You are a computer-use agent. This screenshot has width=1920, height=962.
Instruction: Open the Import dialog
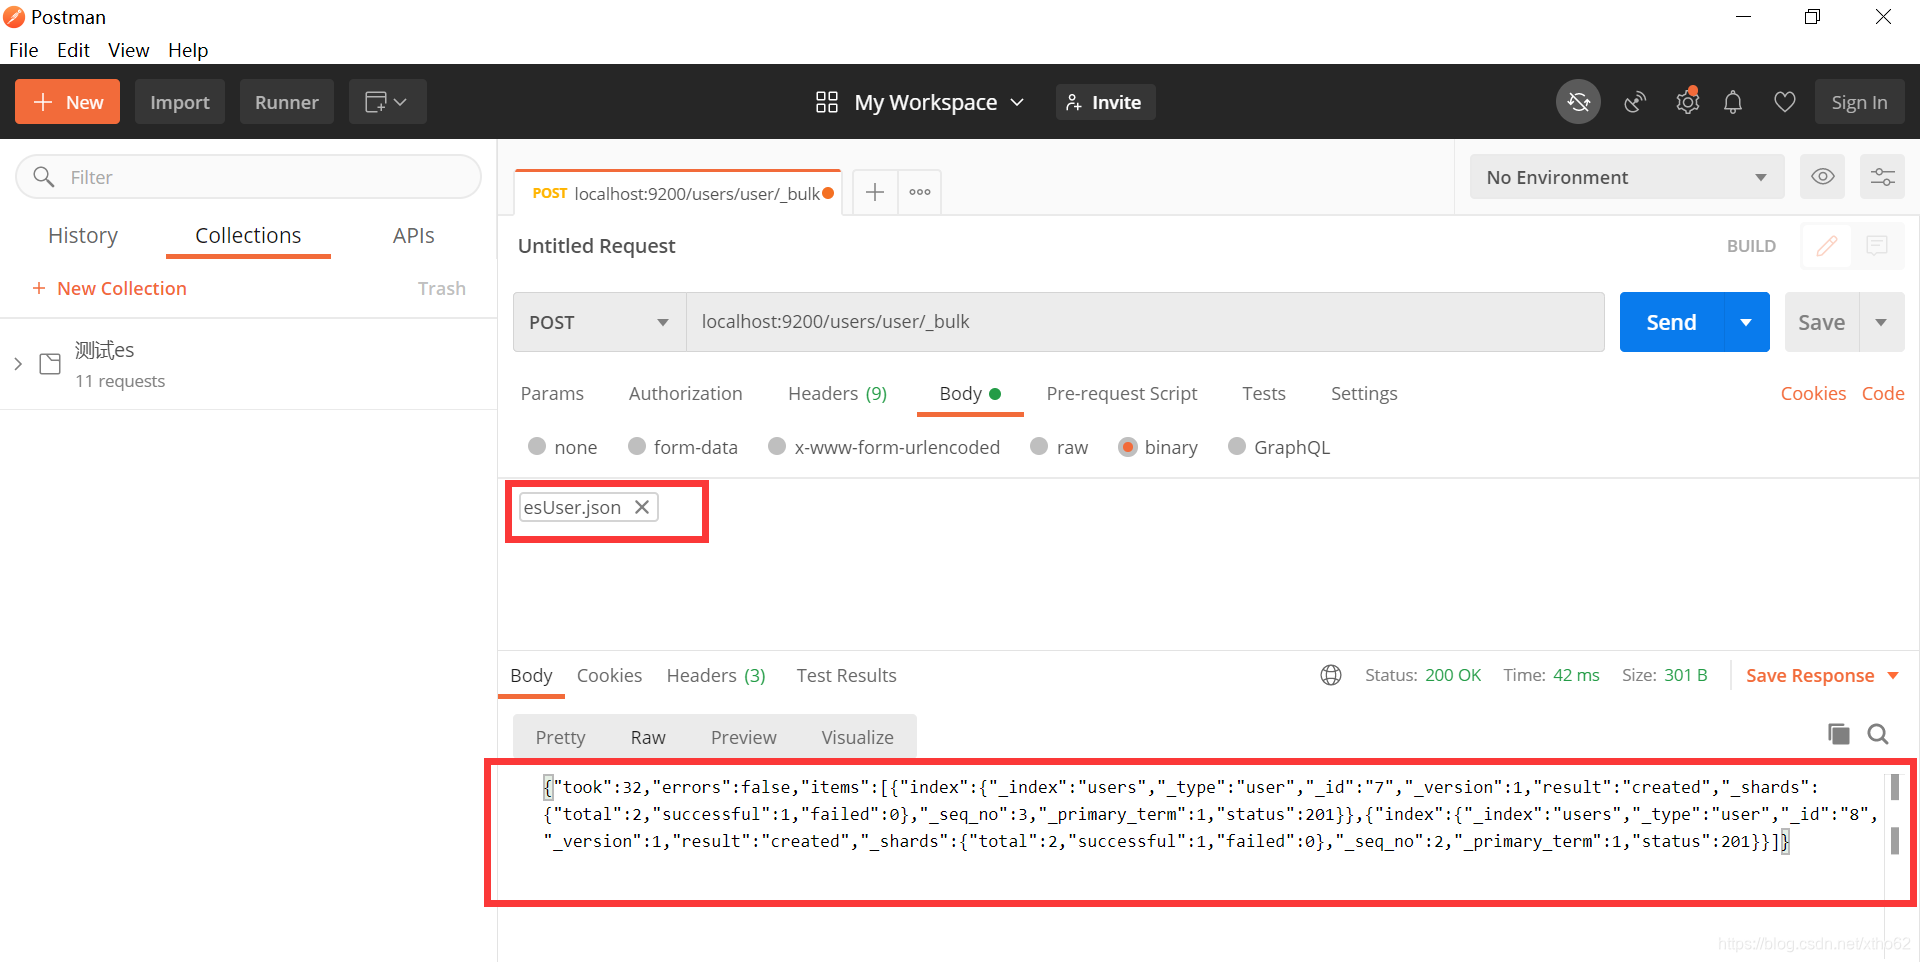click(180, 102)
